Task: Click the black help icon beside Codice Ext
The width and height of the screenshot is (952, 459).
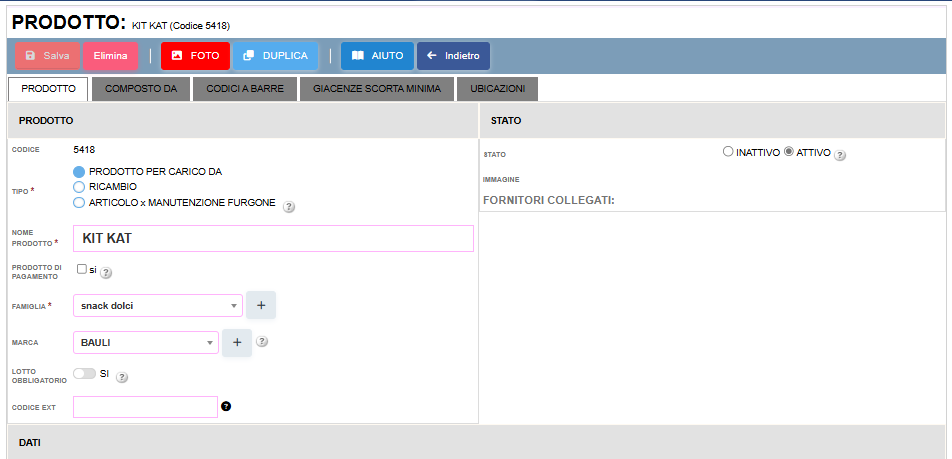Action: click(x=226, y=406)
